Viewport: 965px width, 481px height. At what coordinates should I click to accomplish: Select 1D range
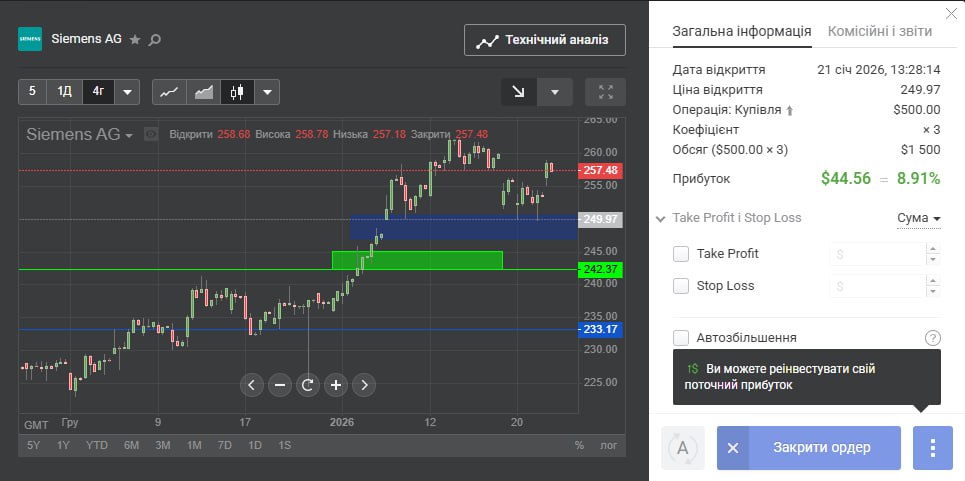(x=255, y=445)
